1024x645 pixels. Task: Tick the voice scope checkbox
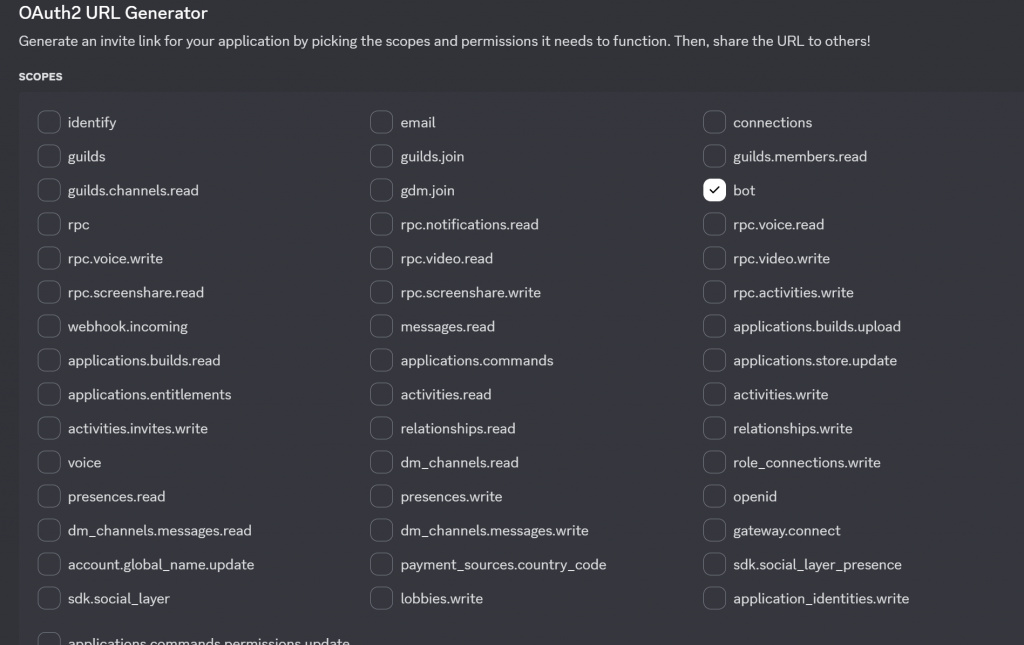49,463
